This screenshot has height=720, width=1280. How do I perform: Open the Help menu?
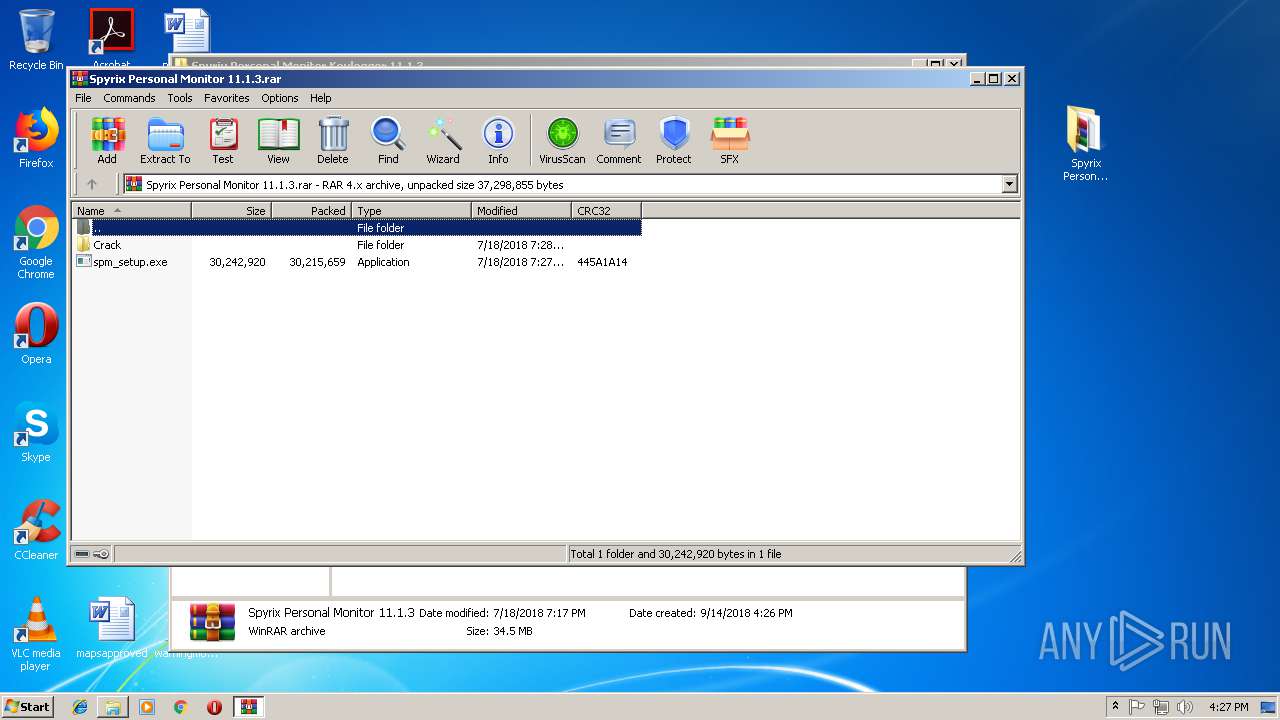click(320, 98)
